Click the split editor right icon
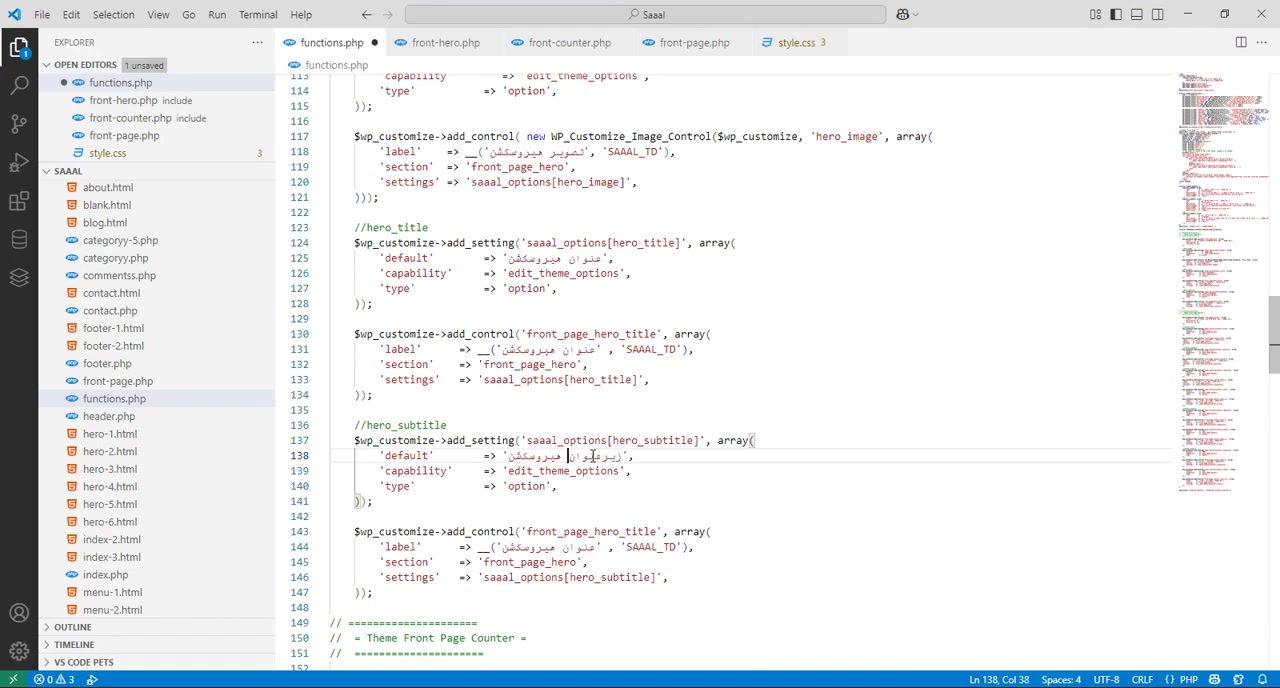Viewport: 1280px width, 688px height. click(1241, 42)
